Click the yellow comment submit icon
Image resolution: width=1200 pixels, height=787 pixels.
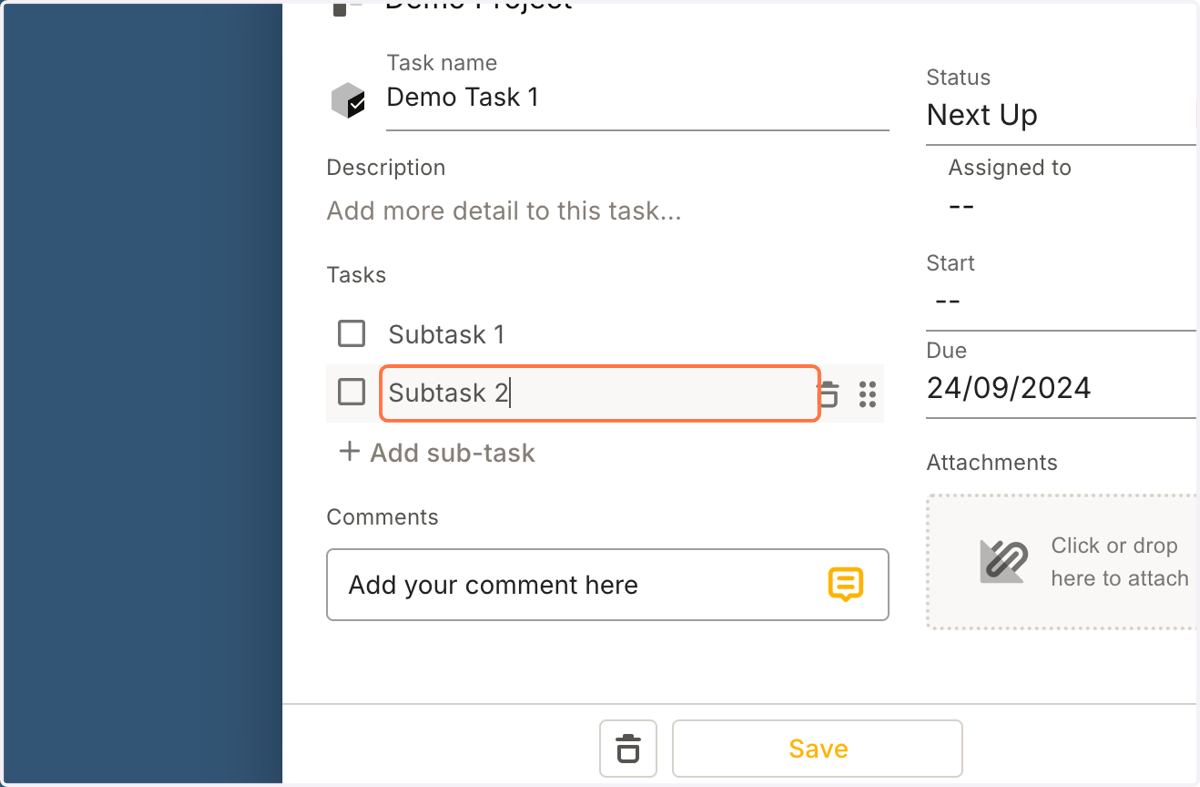pos(846,584)
